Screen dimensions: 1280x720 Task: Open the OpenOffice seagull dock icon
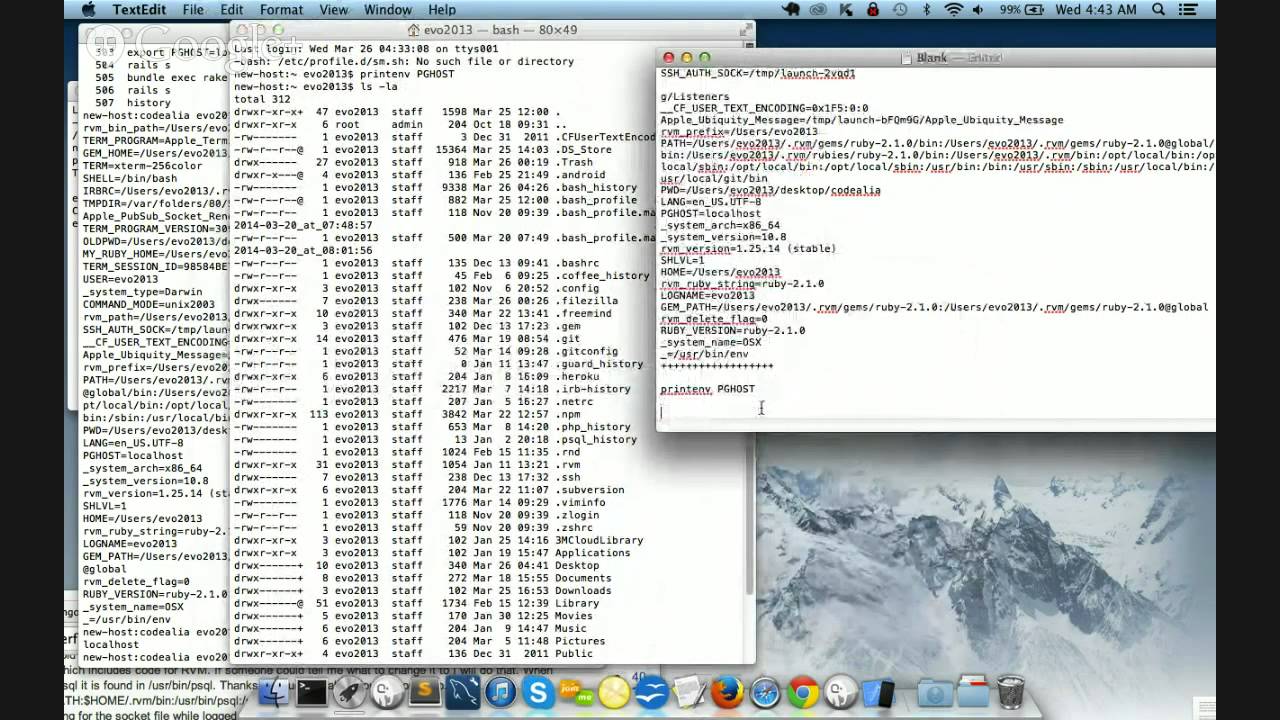point(651,692)
